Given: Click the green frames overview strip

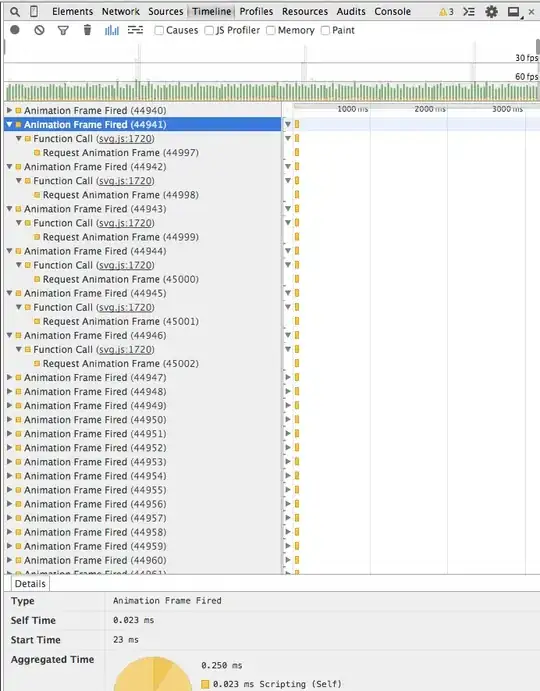Looking at the screenshot, I should click(x=271, y=92).
